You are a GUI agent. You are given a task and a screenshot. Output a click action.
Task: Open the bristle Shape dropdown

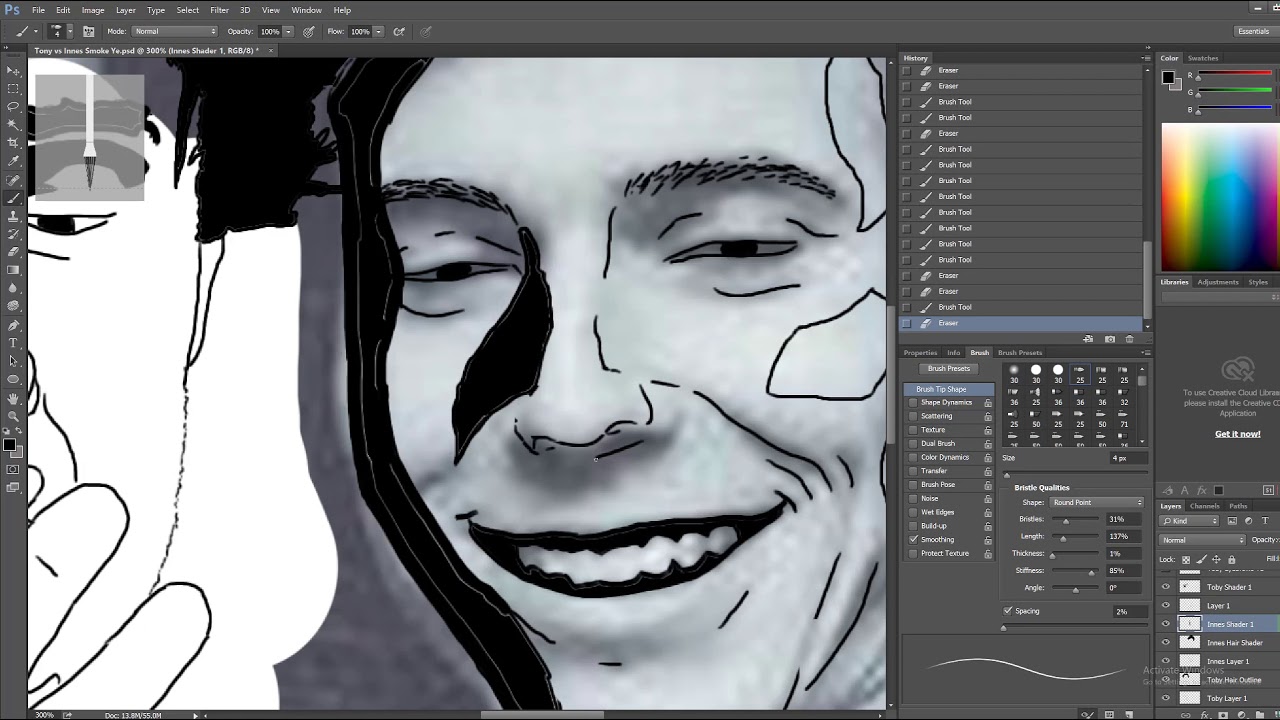[x=1097, y=502]
